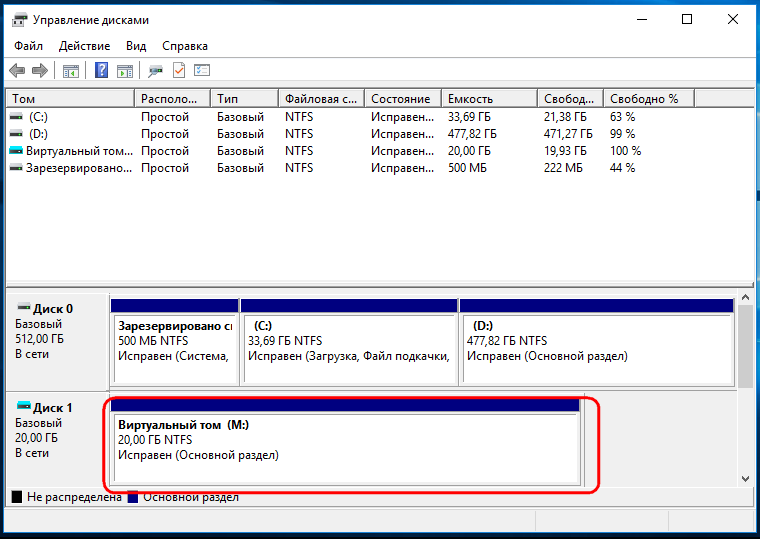Screen dimensions: 760x539
Task: Open the Справка menu
Action: (x=185, y=46)
